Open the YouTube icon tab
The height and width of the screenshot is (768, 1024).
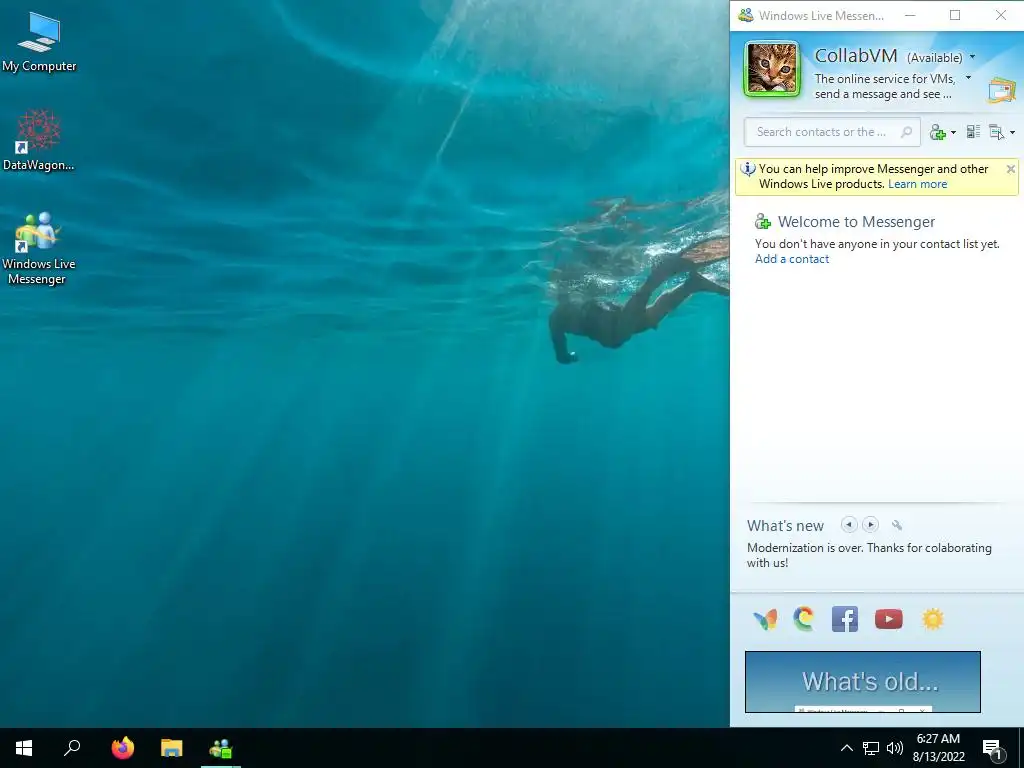888,619
